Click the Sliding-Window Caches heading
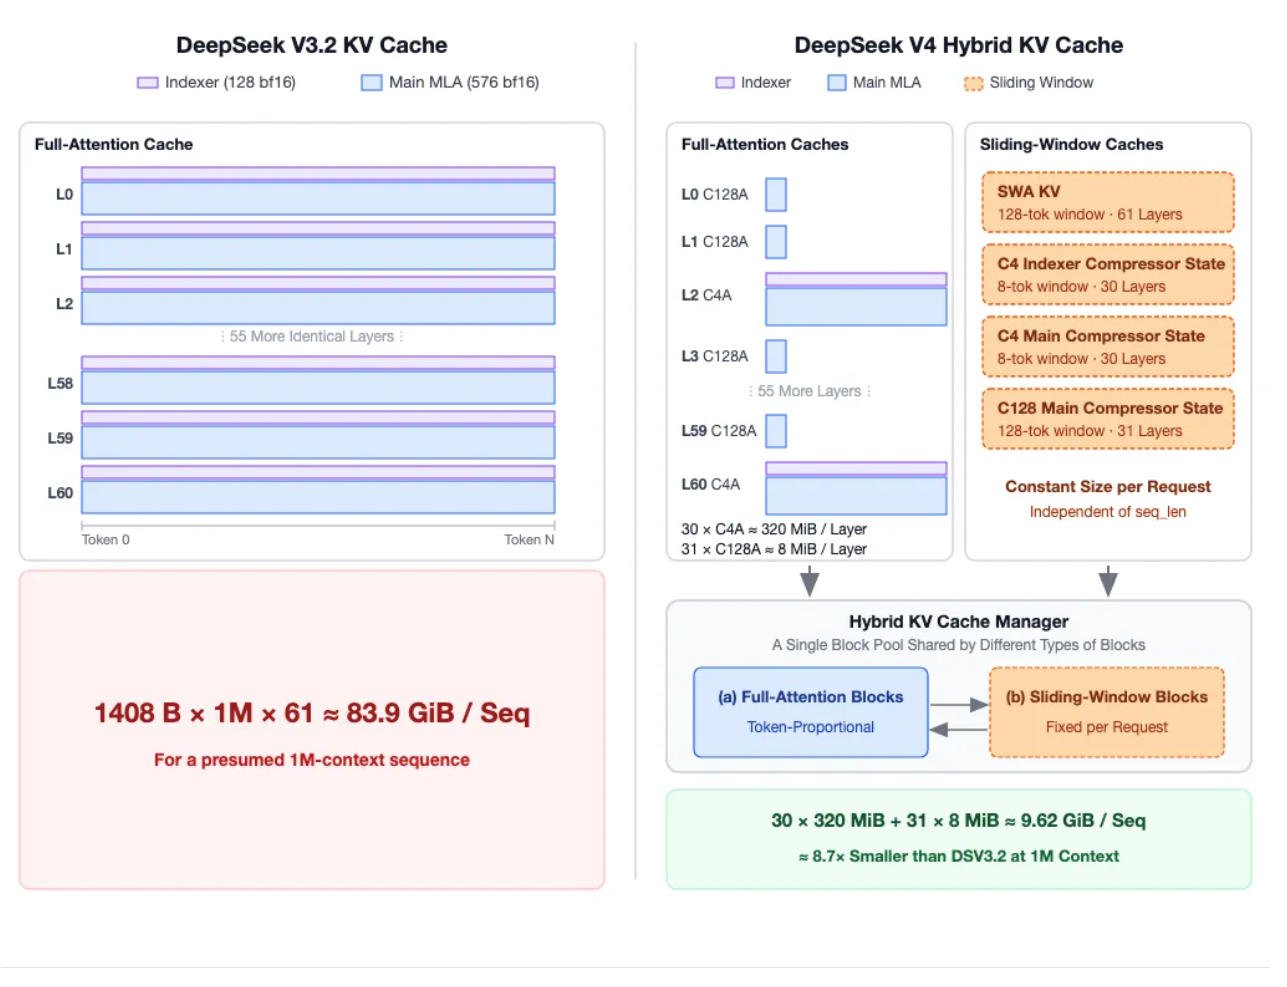This screenshot has height=987, width=1287. (x=1071, y=144)
